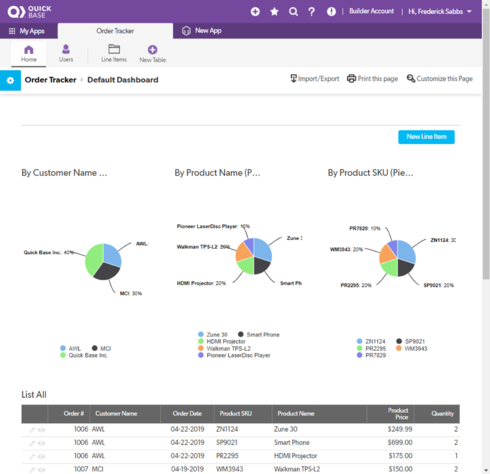Screen dimensions: 490x474
Task: Open My Apps grid menu
Action: click(26, 31)
